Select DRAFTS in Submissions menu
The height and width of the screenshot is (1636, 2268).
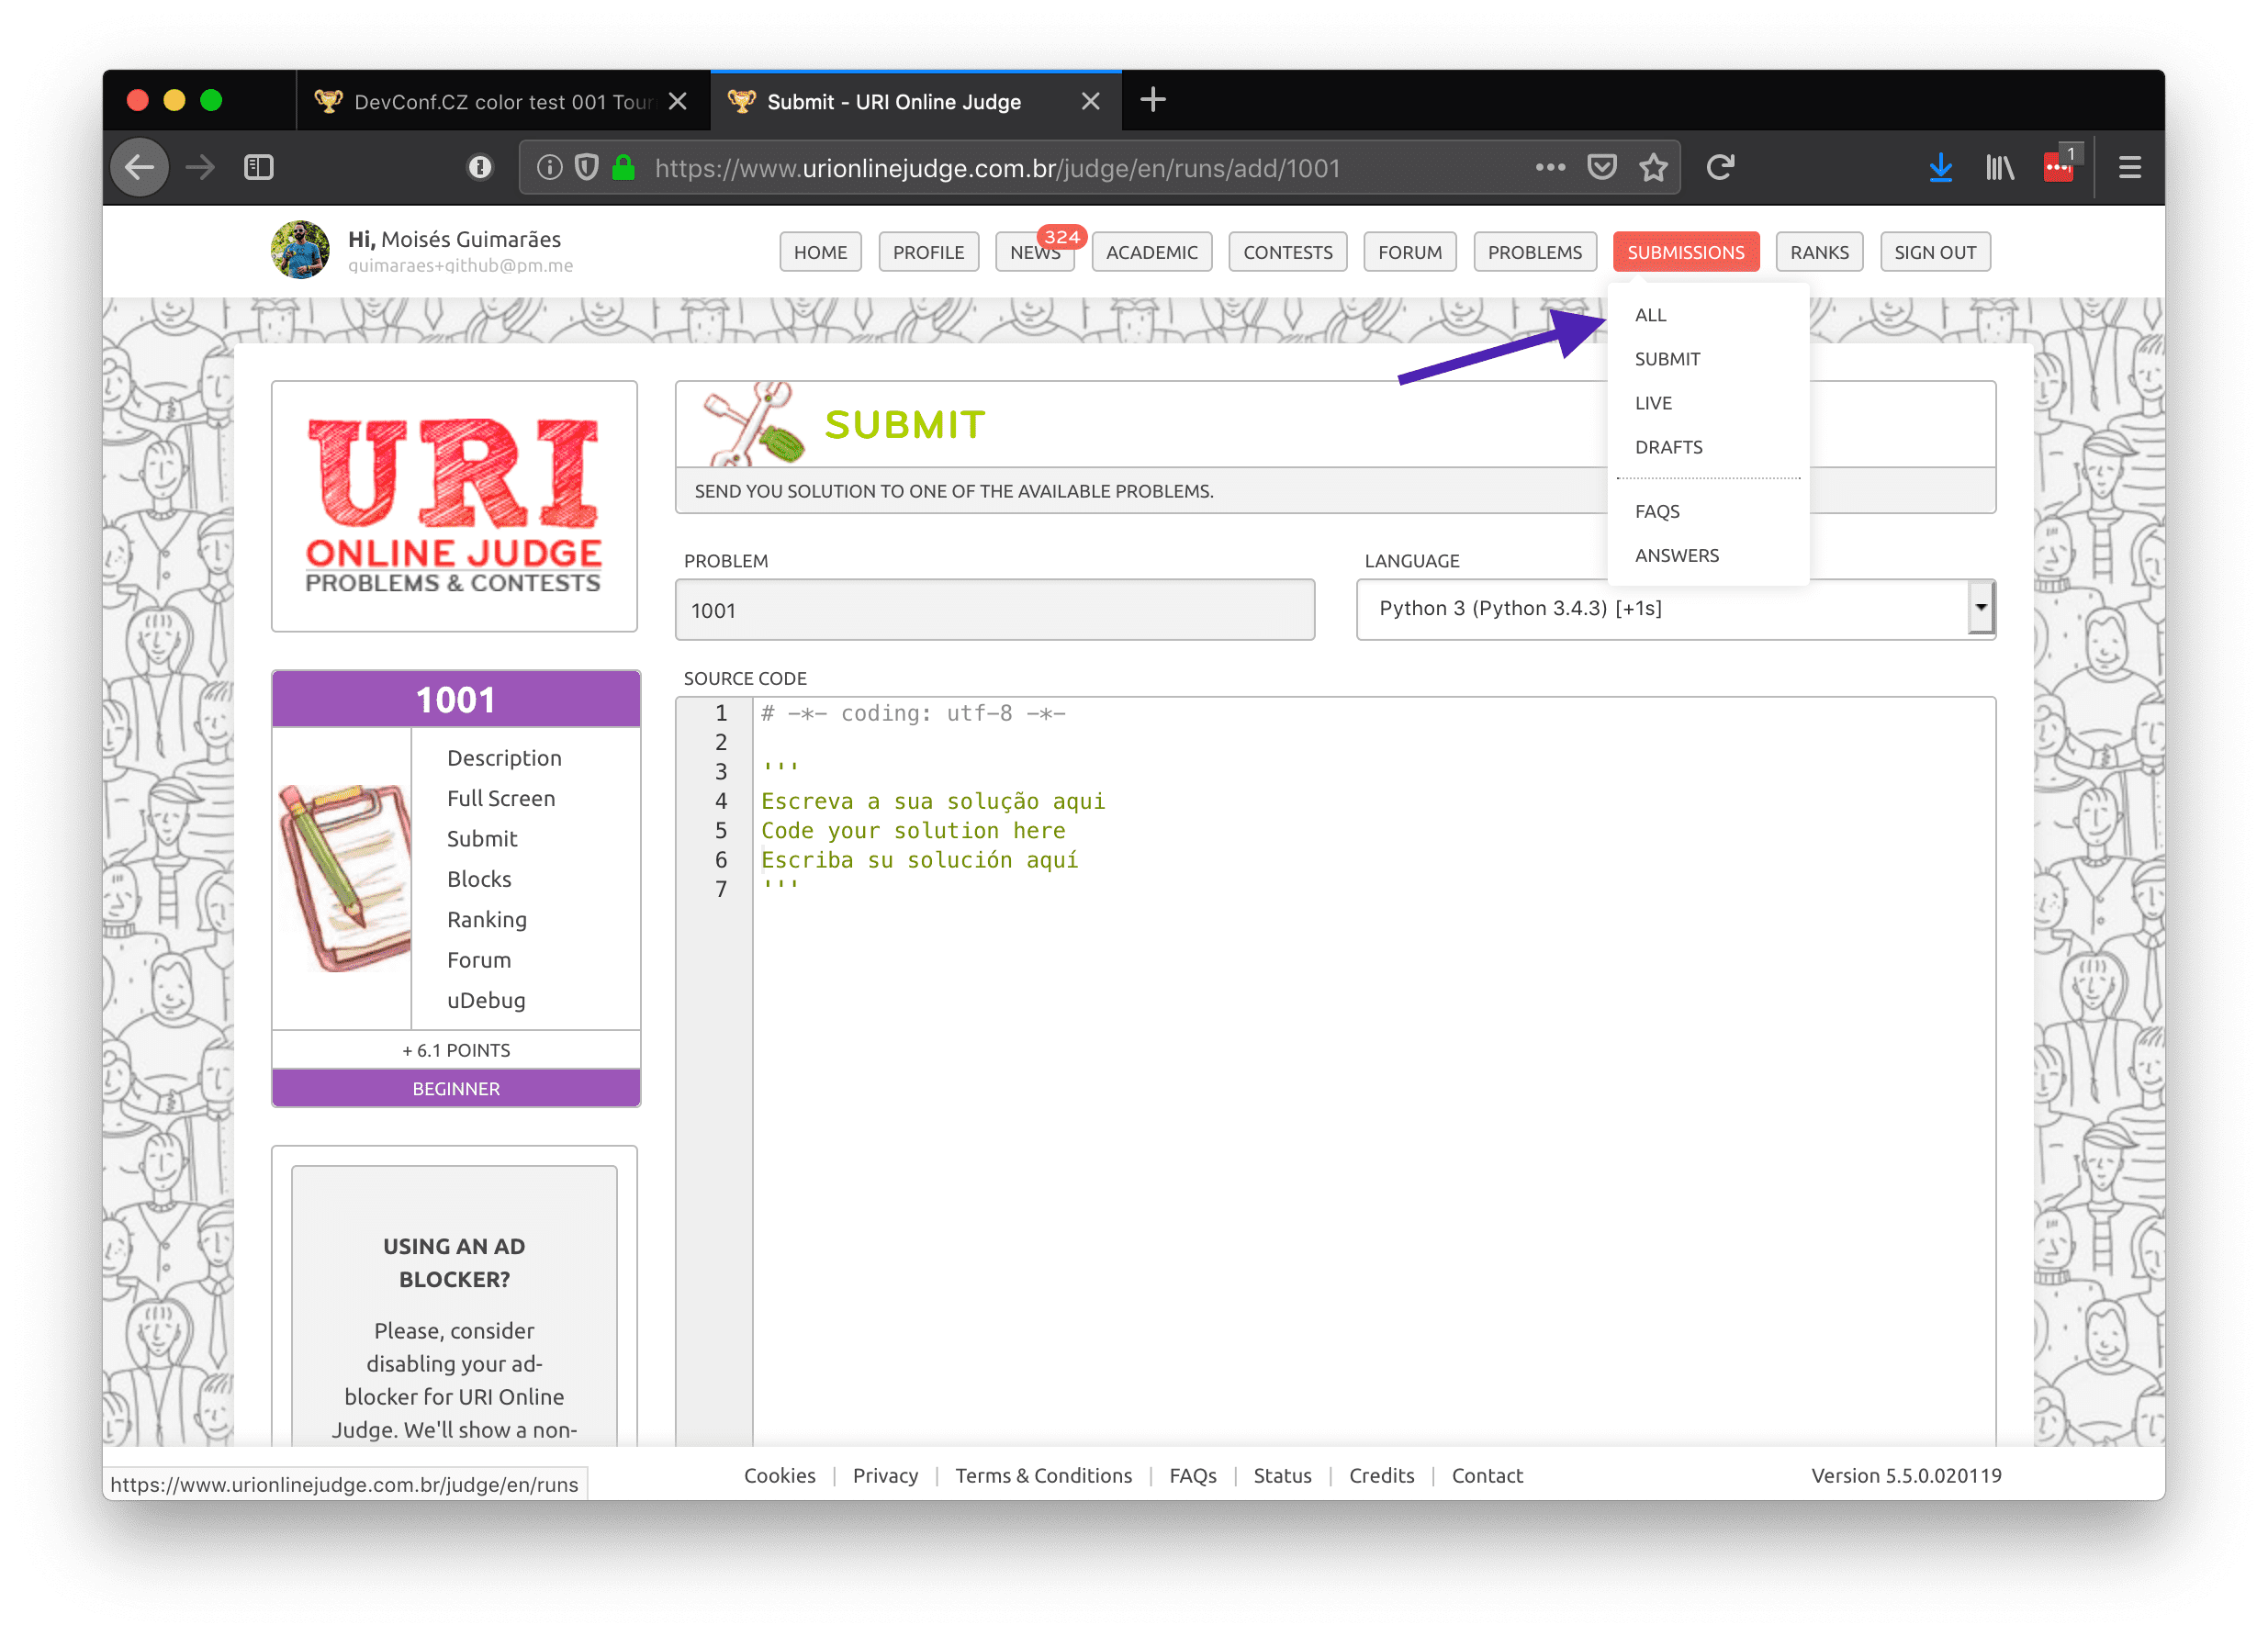(1668, 447)
